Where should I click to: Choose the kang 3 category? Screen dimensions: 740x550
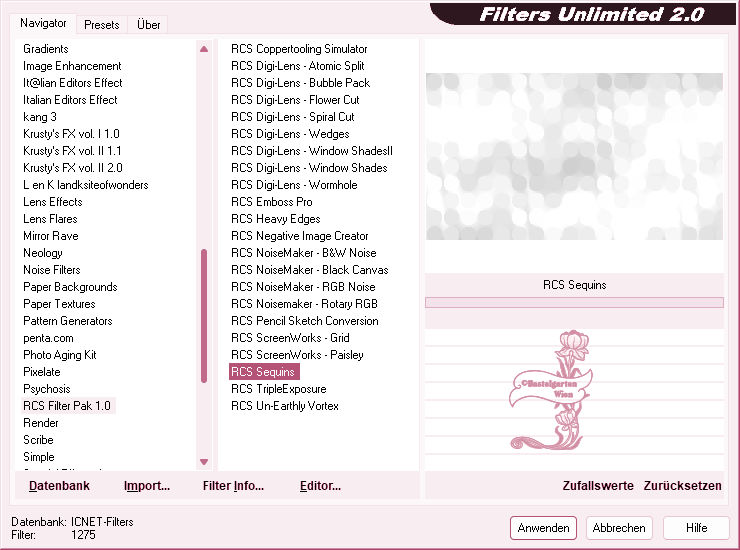(x=40, y=117)
